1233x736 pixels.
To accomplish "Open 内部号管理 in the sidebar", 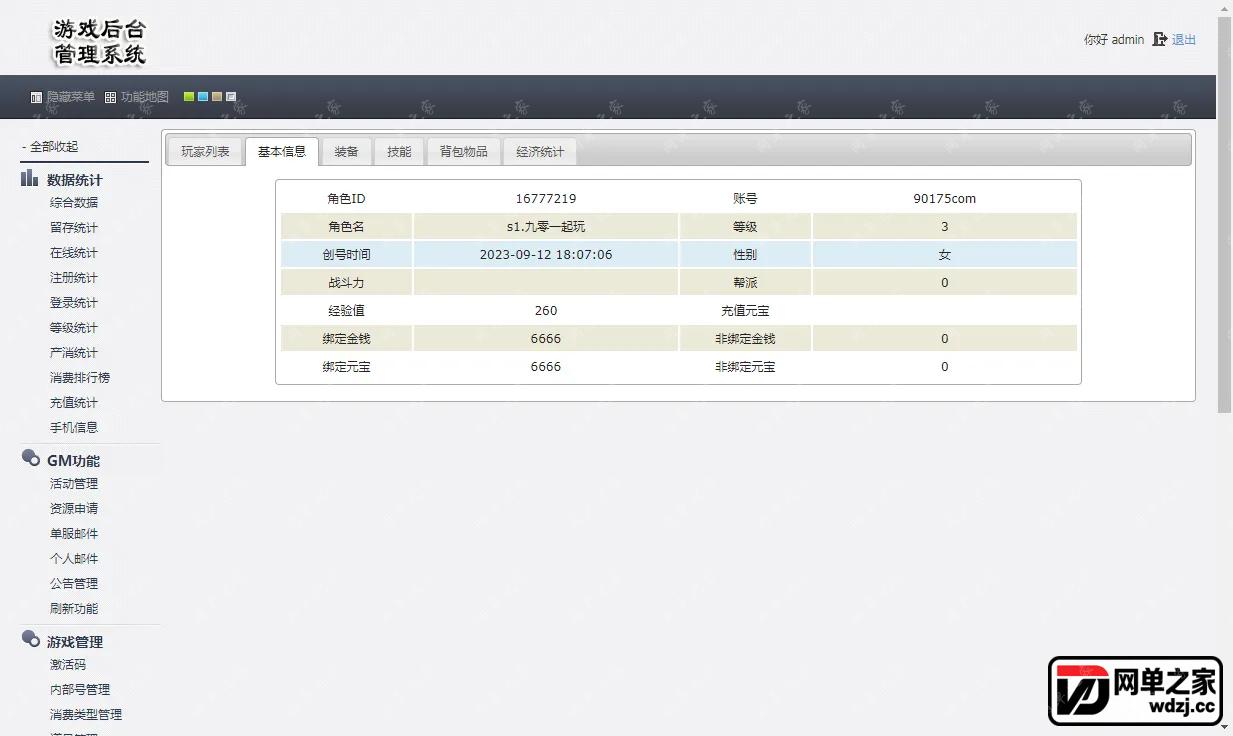I will click(80, 690).
